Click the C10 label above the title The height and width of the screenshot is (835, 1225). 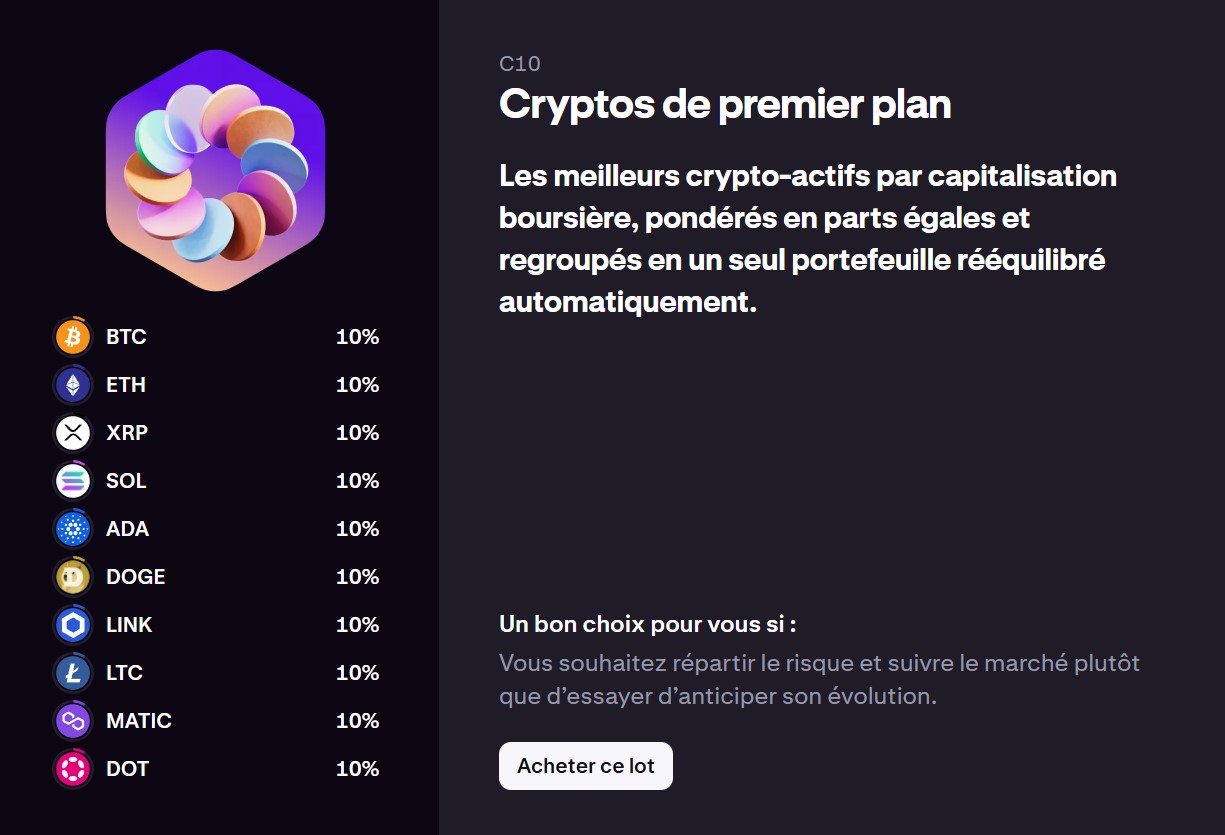pos(518,64)
